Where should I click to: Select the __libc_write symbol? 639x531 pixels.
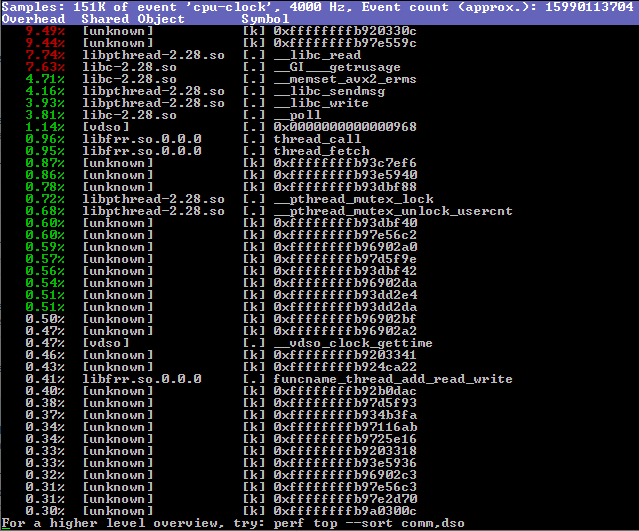tap(321, 103)
